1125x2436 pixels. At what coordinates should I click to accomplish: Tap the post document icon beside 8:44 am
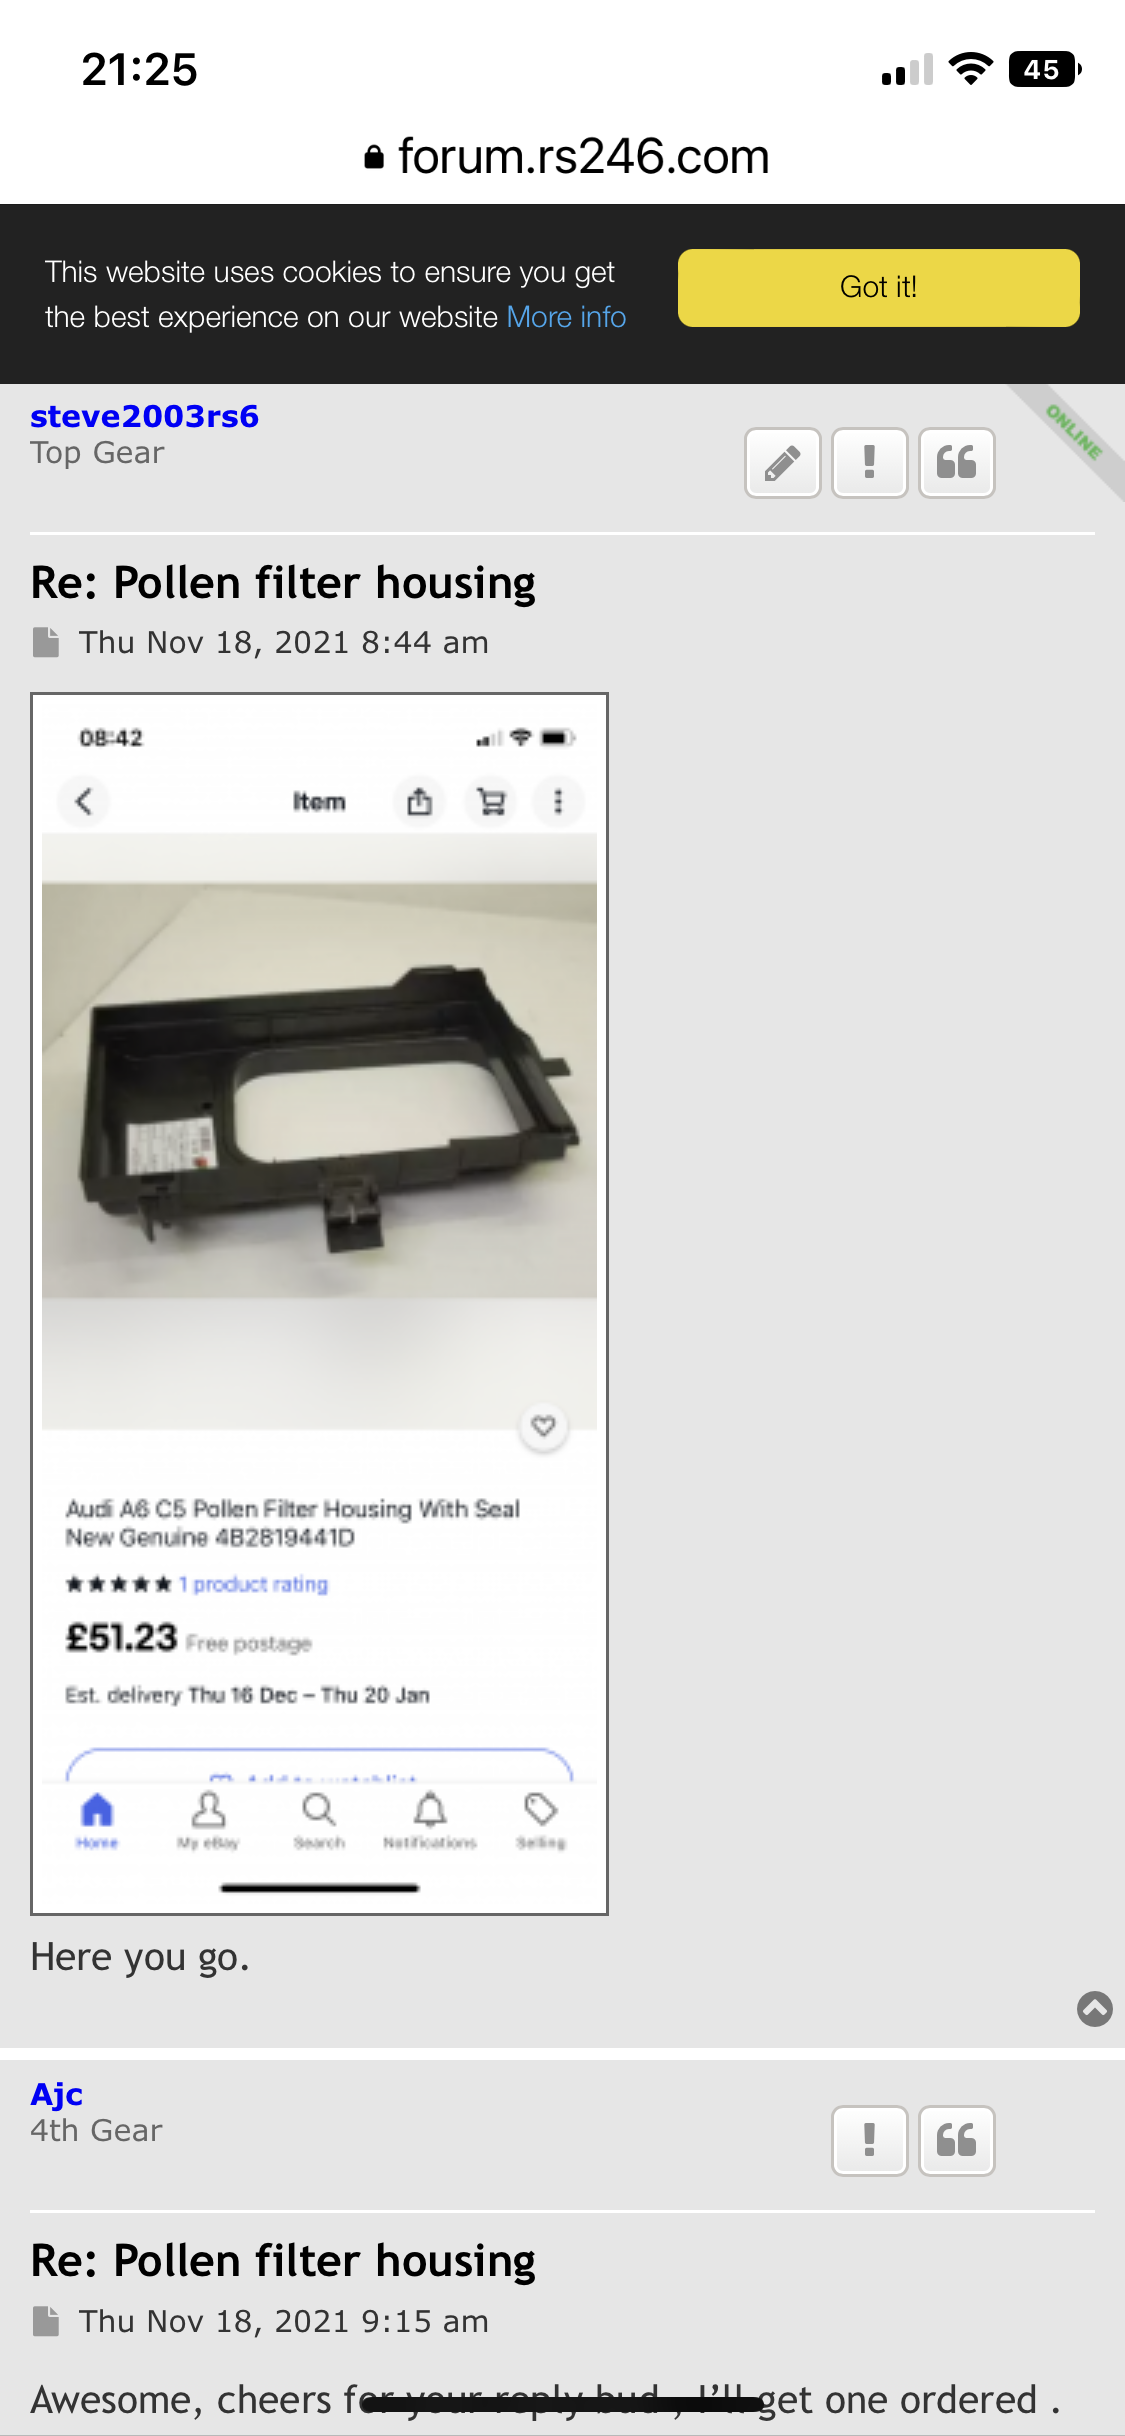click(x=46, y=642)
